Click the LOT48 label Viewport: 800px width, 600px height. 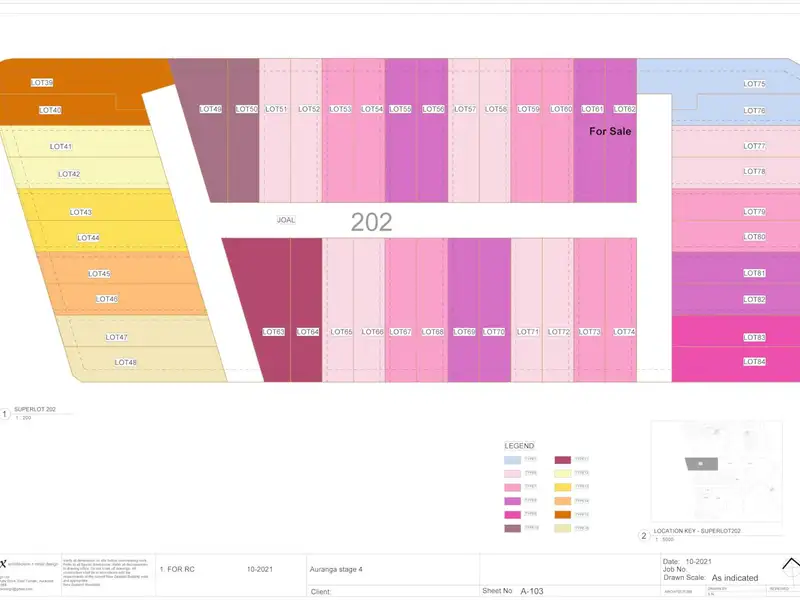[125, 362]
